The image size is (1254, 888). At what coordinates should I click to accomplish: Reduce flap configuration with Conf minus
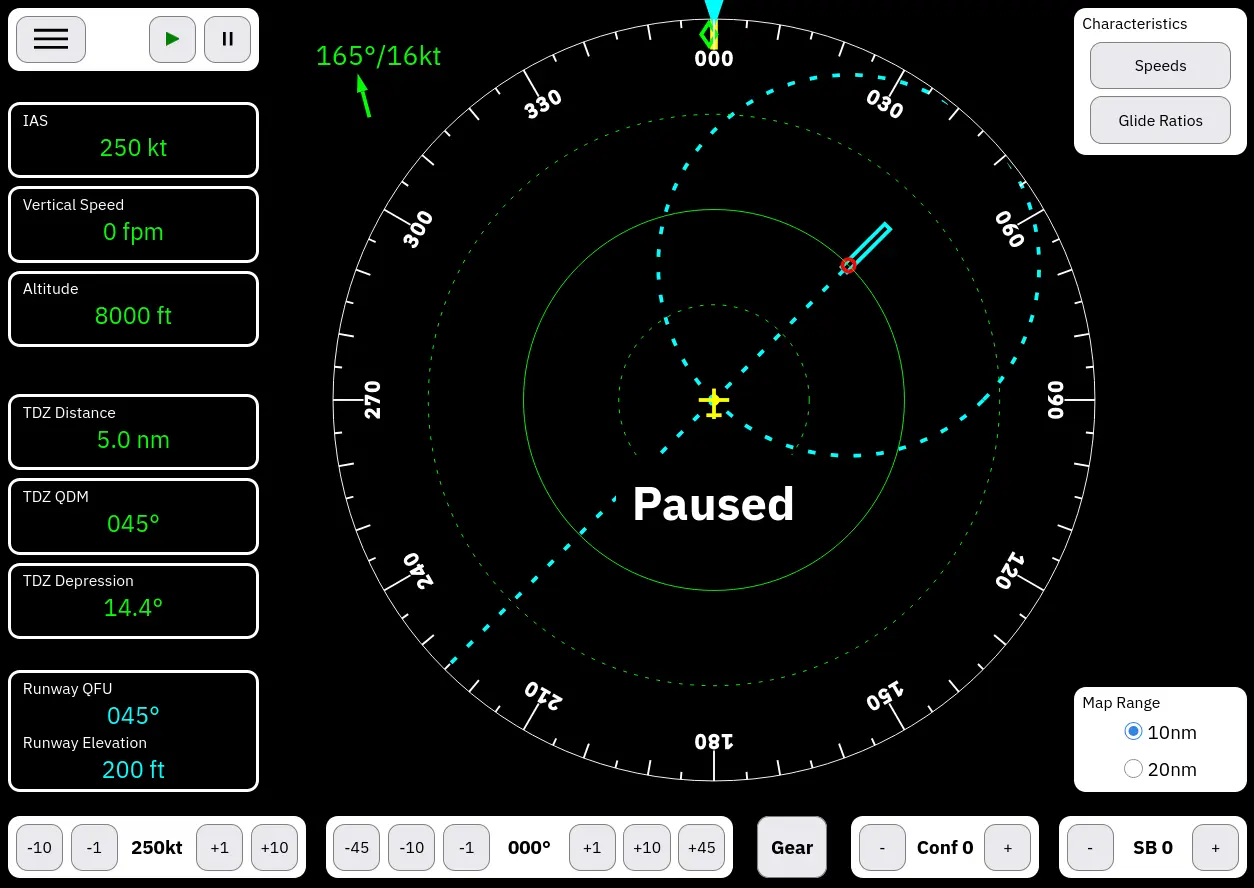(x=883, y=847)
